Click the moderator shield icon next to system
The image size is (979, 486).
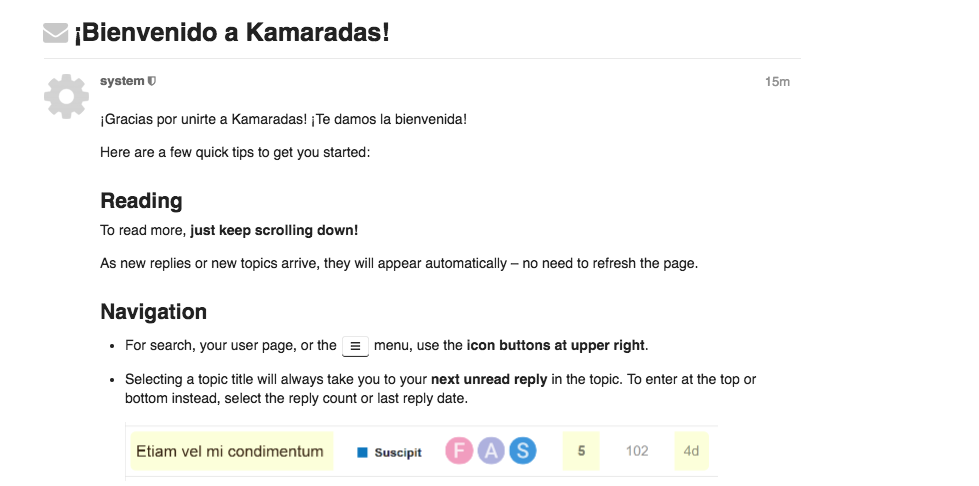[x=152, y=81]
